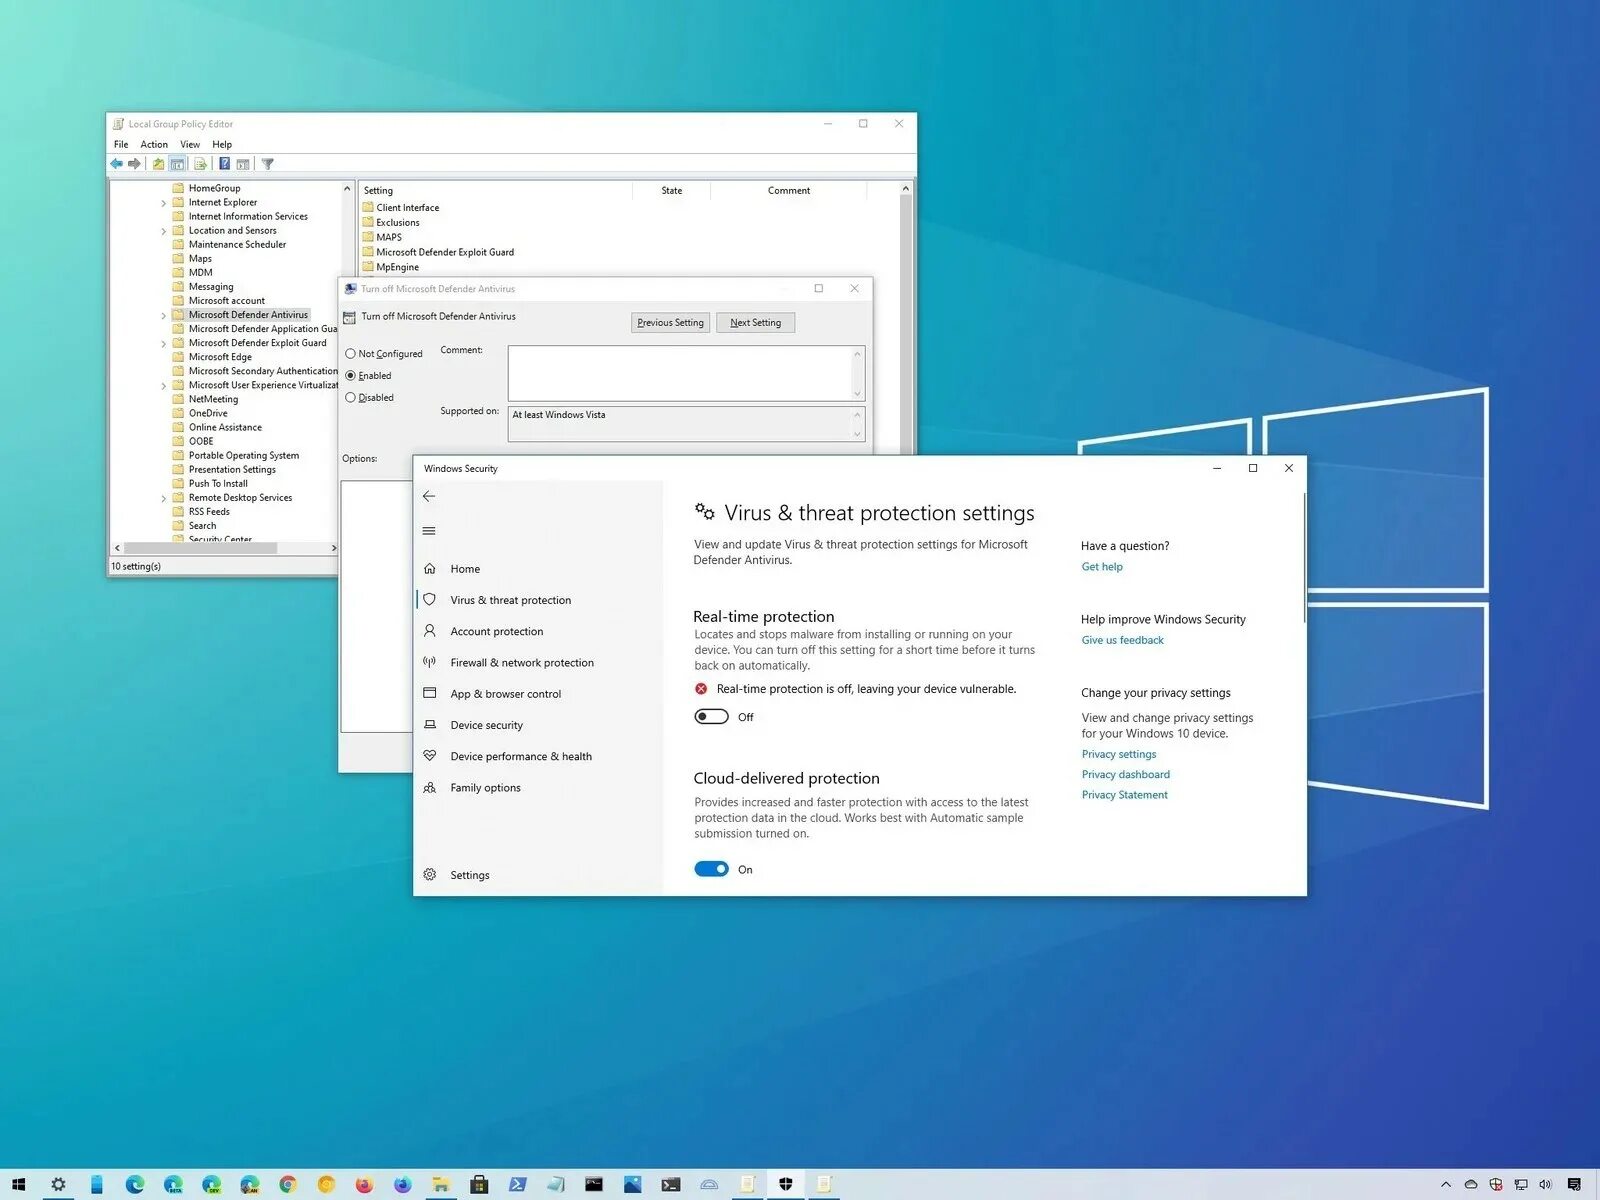Expand the Remote Desktop Services tree node
The image size is (1600, 1200).
[164, 498]
